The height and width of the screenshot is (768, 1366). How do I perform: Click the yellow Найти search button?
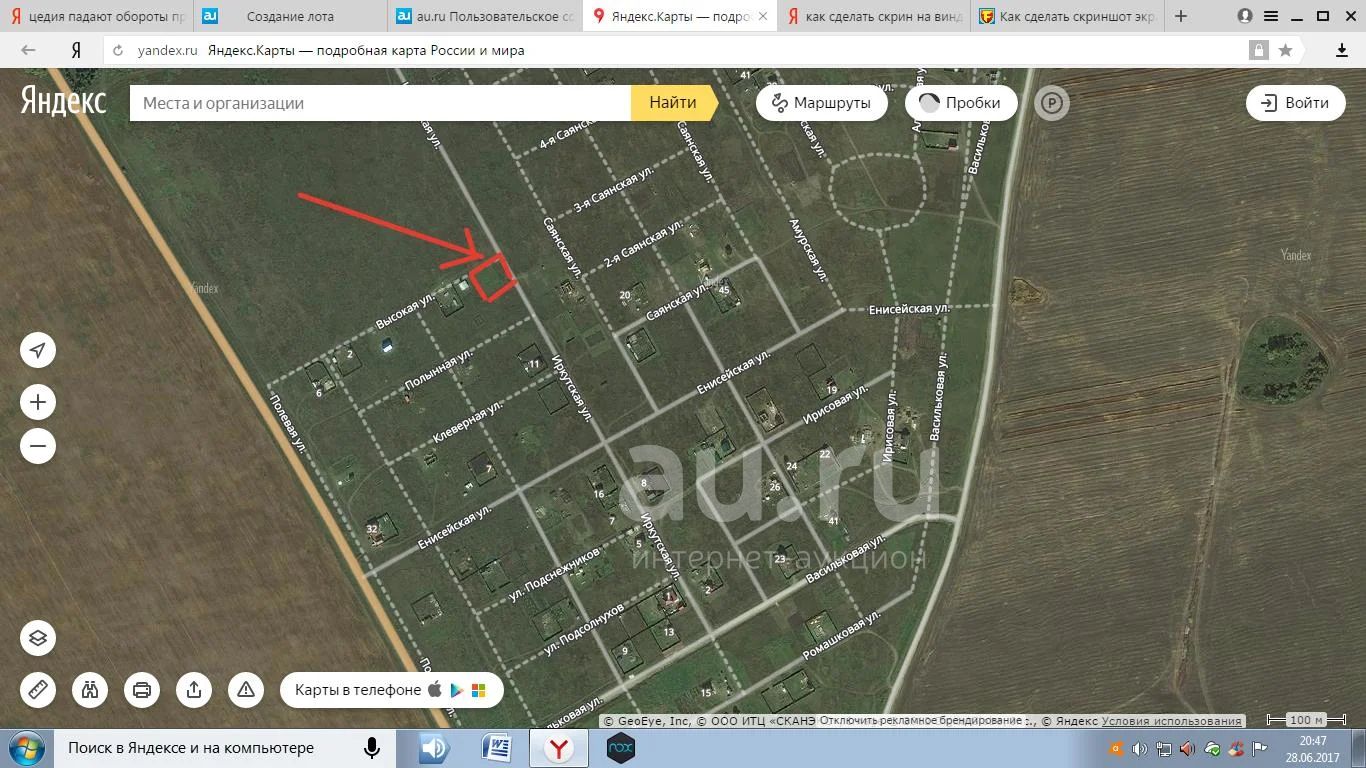tap(673, 103)
